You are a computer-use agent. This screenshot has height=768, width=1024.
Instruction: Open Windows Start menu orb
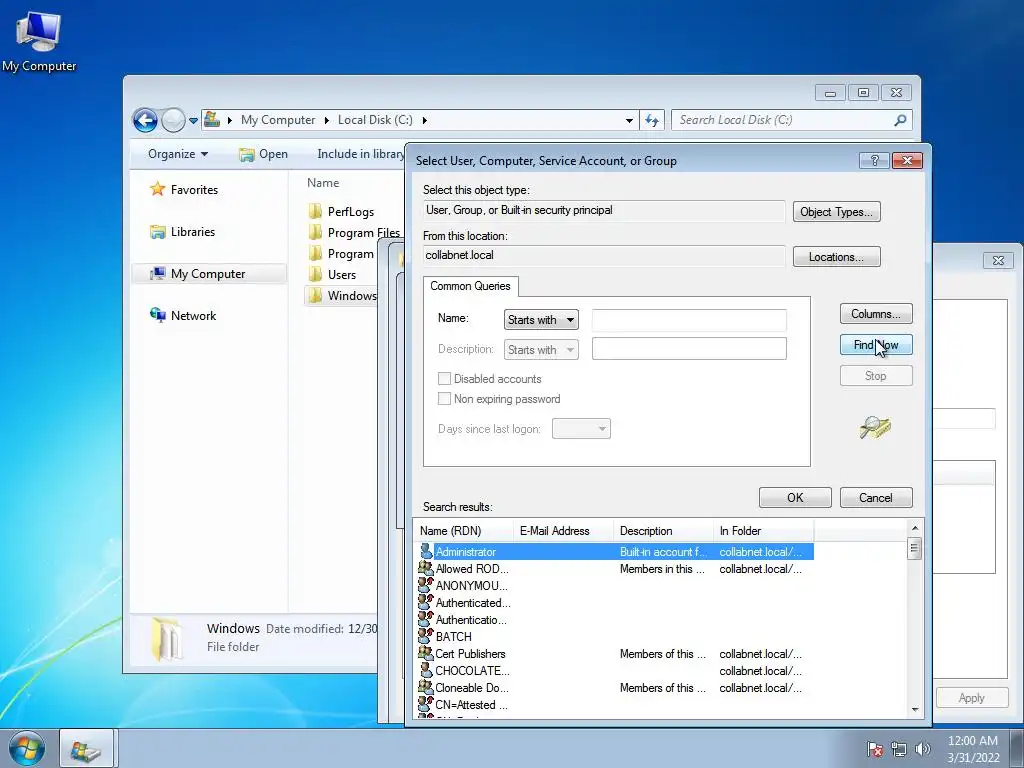(x=27, y=748)
